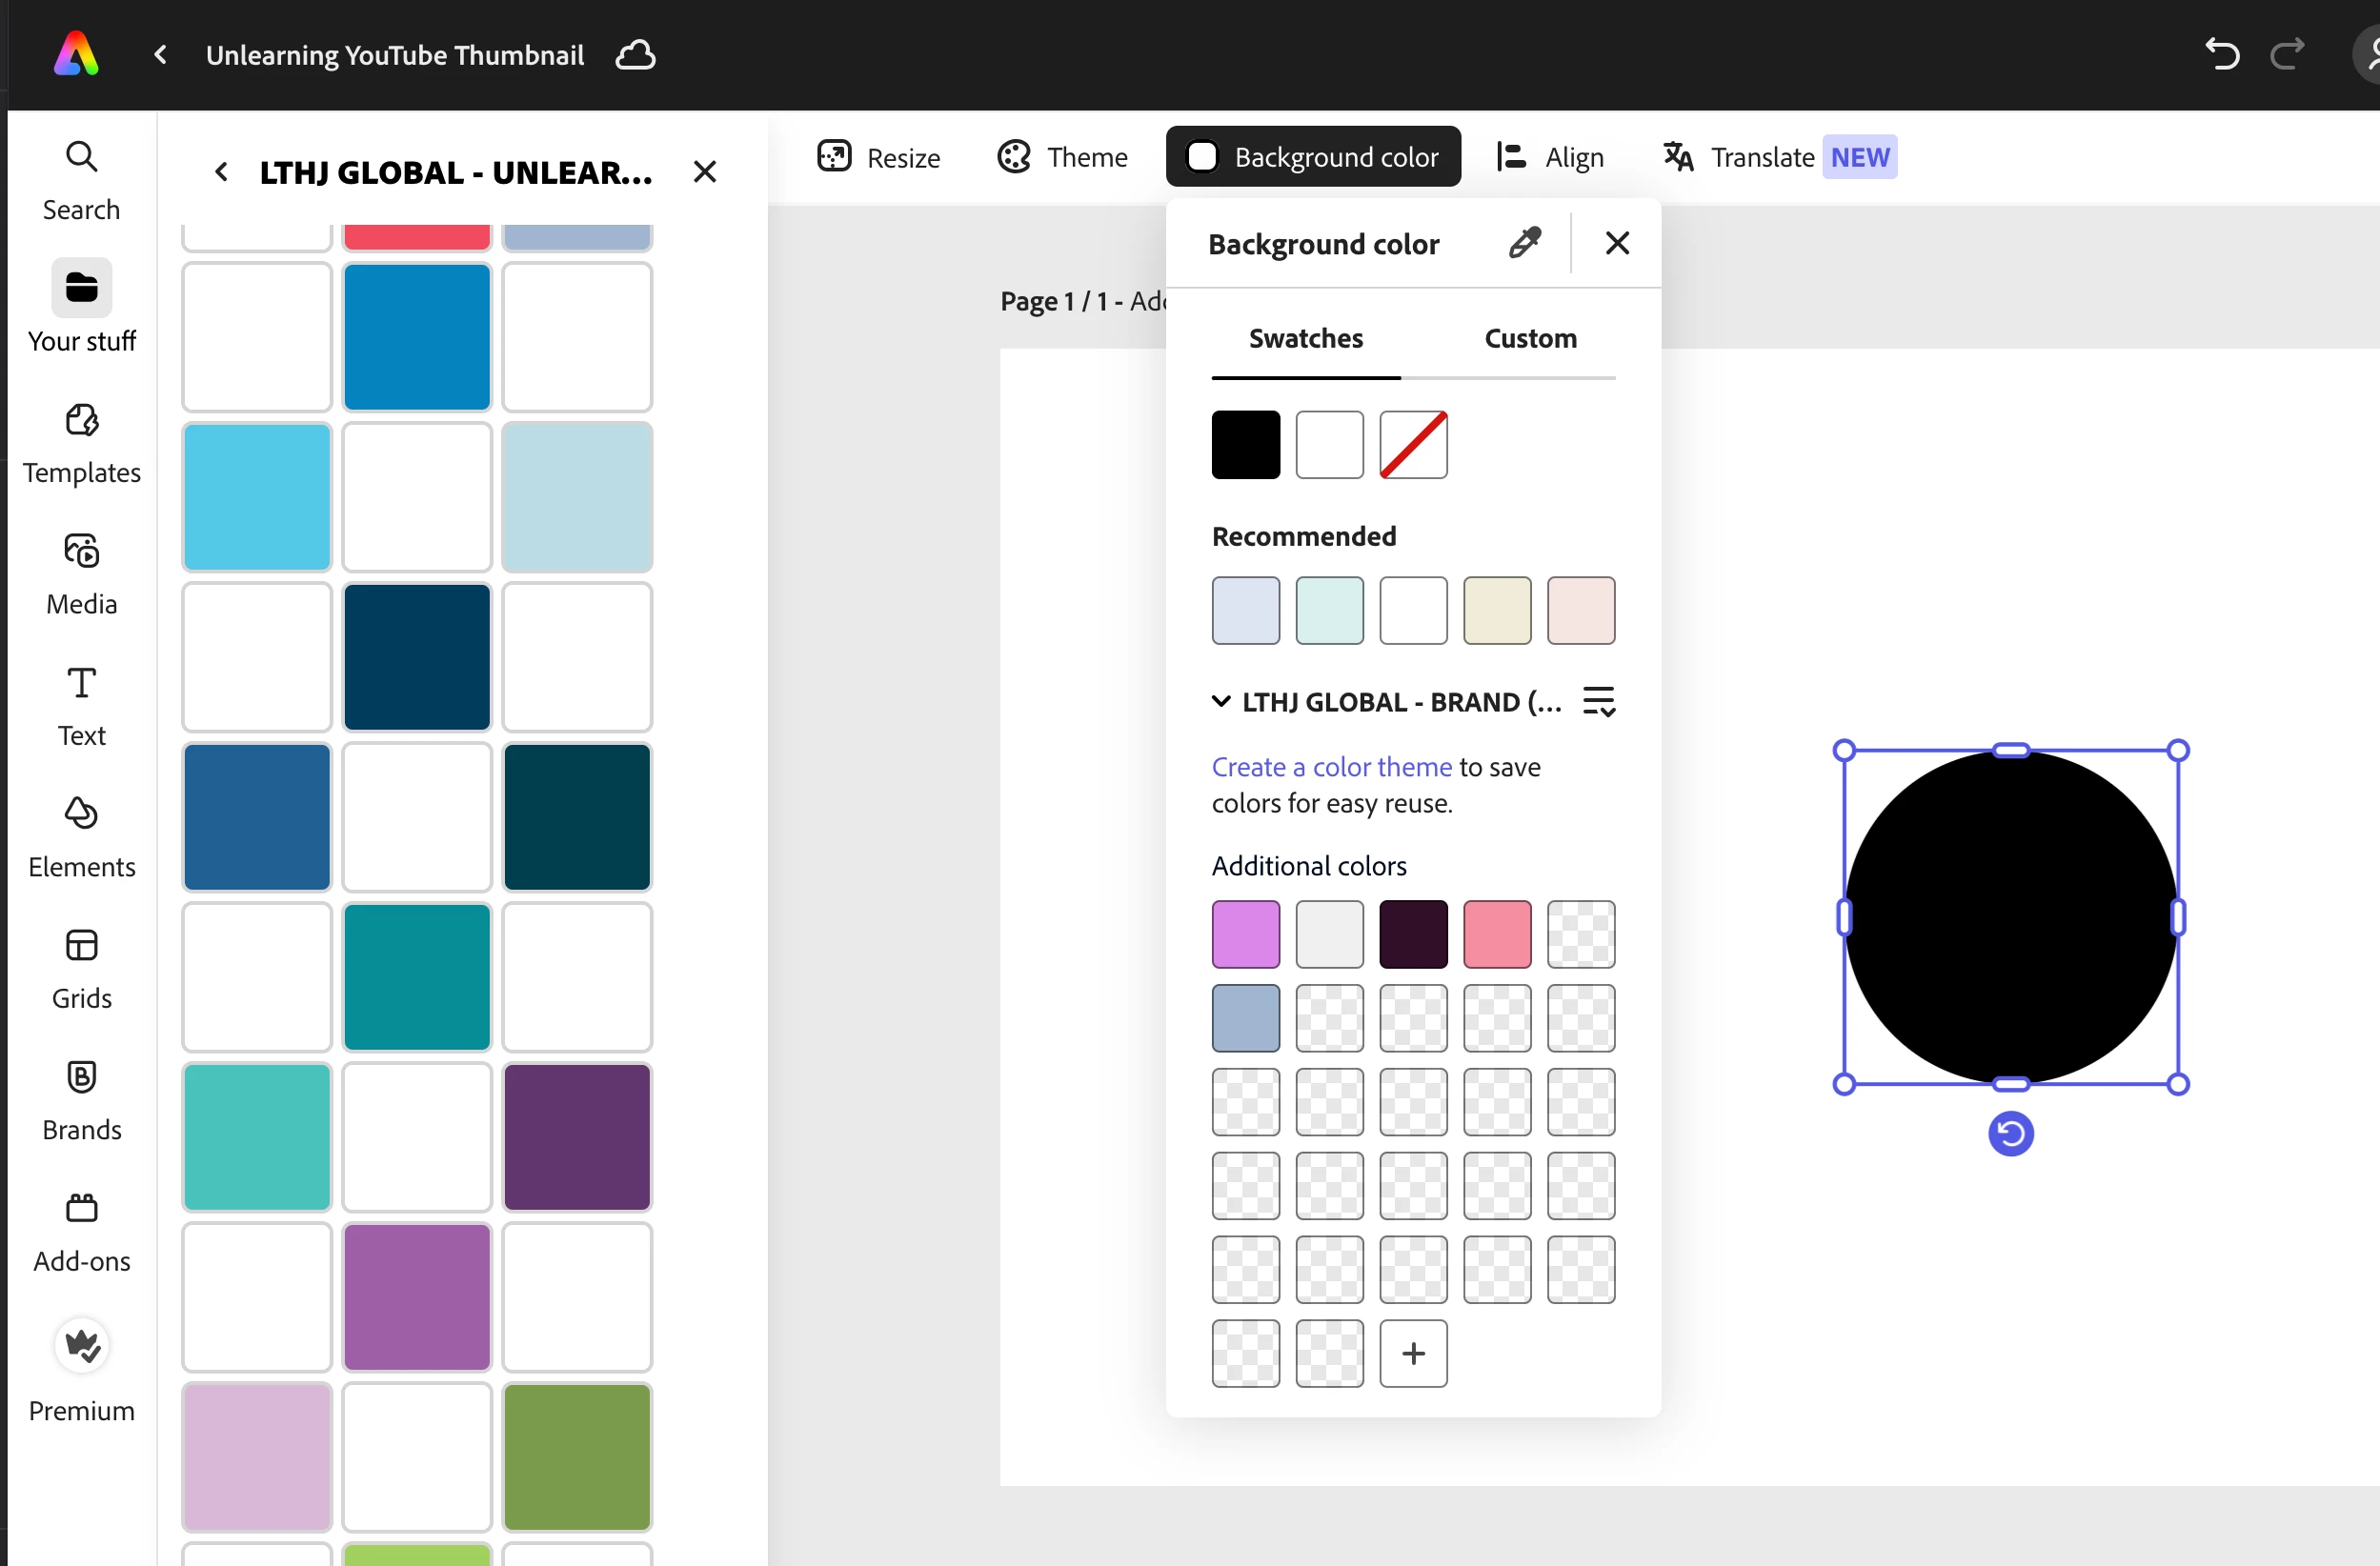The width and height of the screenshot is (2380, 1566).
Task: Switch to the Swatches tab
Action: coord(1305,339)
